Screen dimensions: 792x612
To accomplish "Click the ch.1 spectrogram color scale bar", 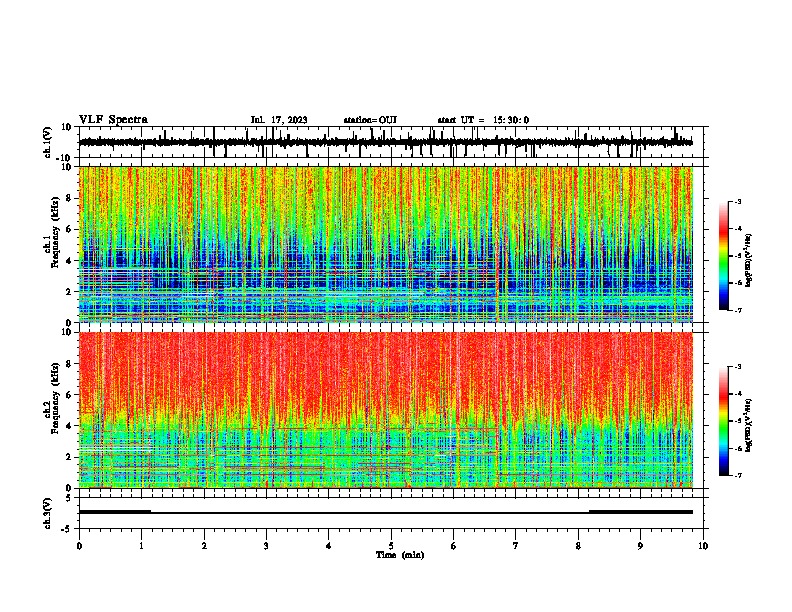I will coord(724,256).
